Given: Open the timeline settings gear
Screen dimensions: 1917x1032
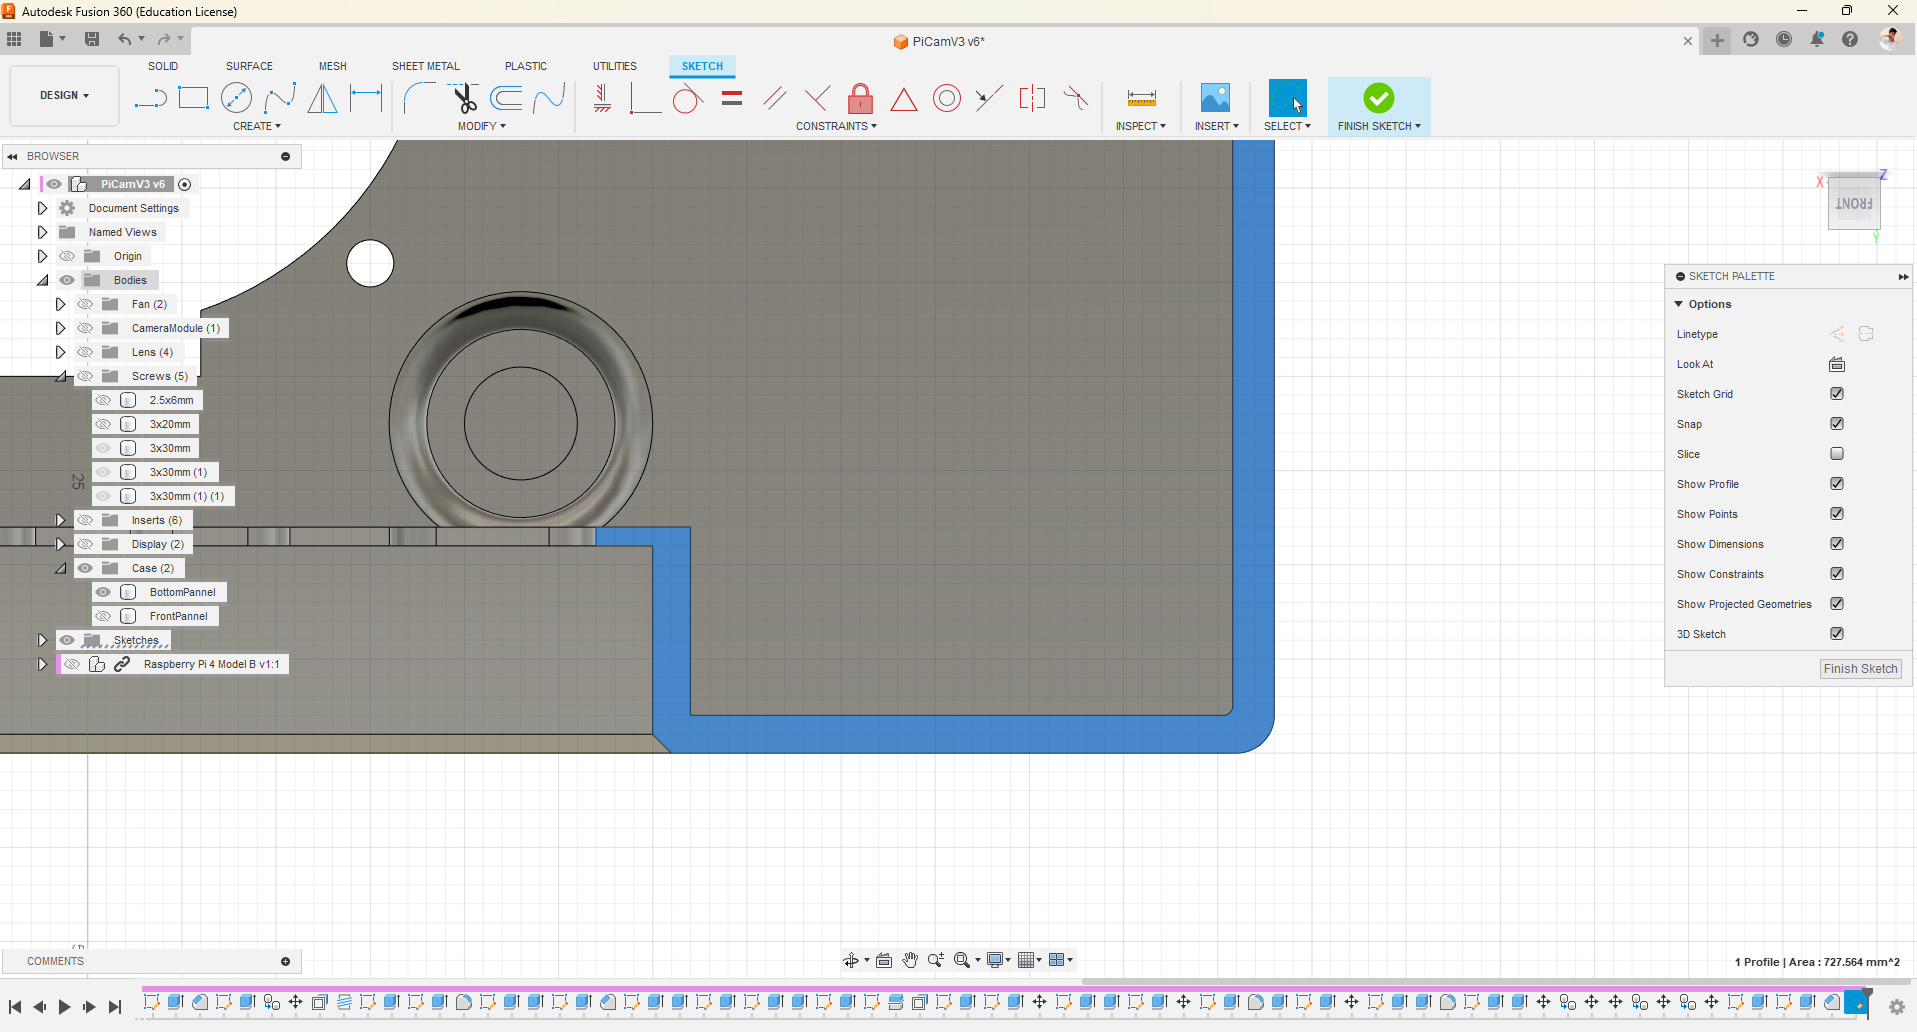Looking at the screenshot, I should 1897,1007.
